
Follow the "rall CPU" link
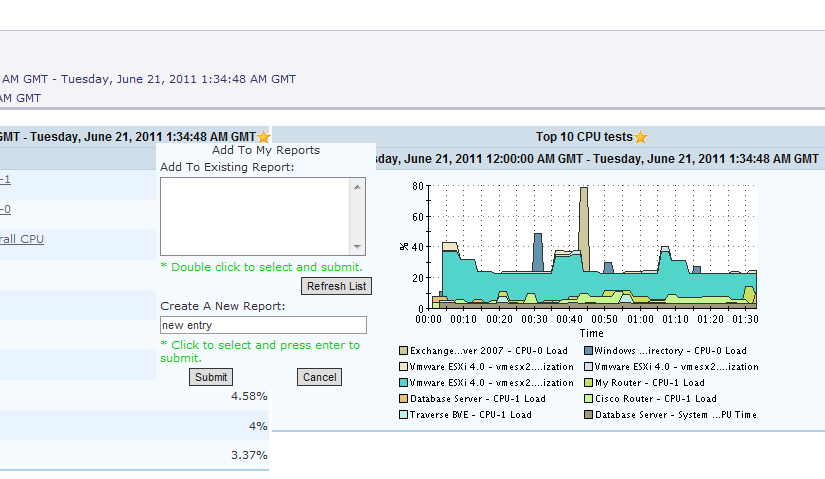click(x=22, y=239)
